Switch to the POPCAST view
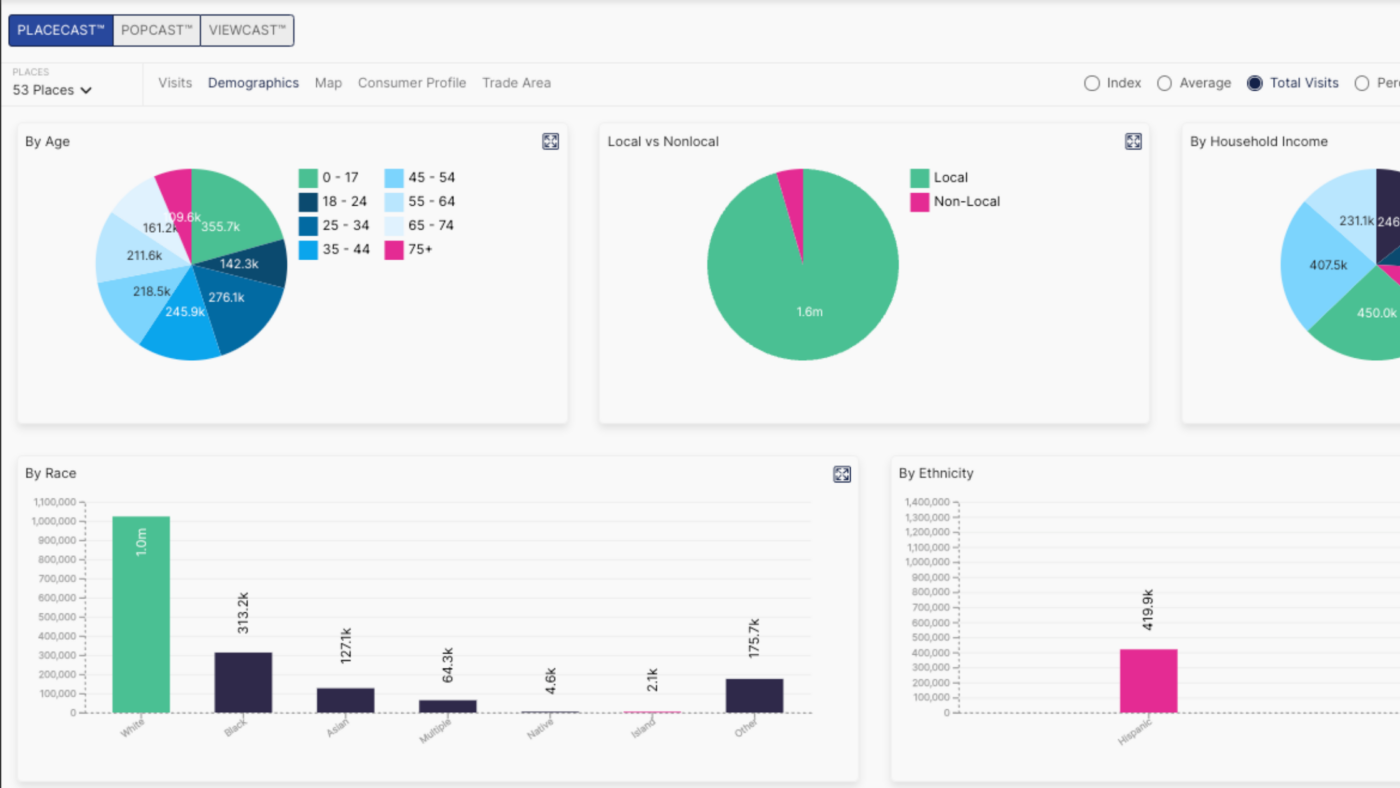1400x788 pixels. coord(156,31)
